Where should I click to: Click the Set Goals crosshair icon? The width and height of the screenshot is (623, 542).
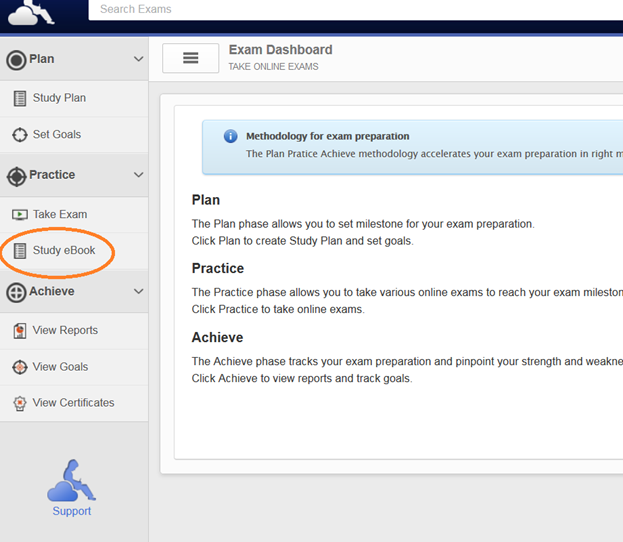[19, 135]
